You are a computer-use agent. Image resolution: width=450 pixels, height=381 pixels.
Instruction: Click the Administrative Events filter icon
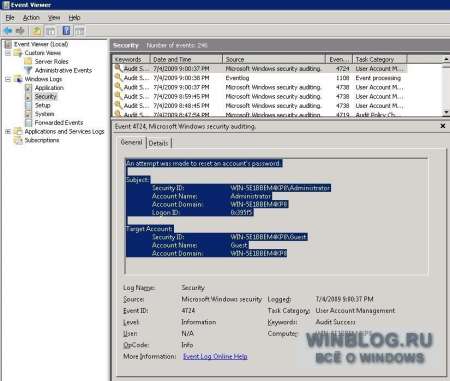pos(28,70)
